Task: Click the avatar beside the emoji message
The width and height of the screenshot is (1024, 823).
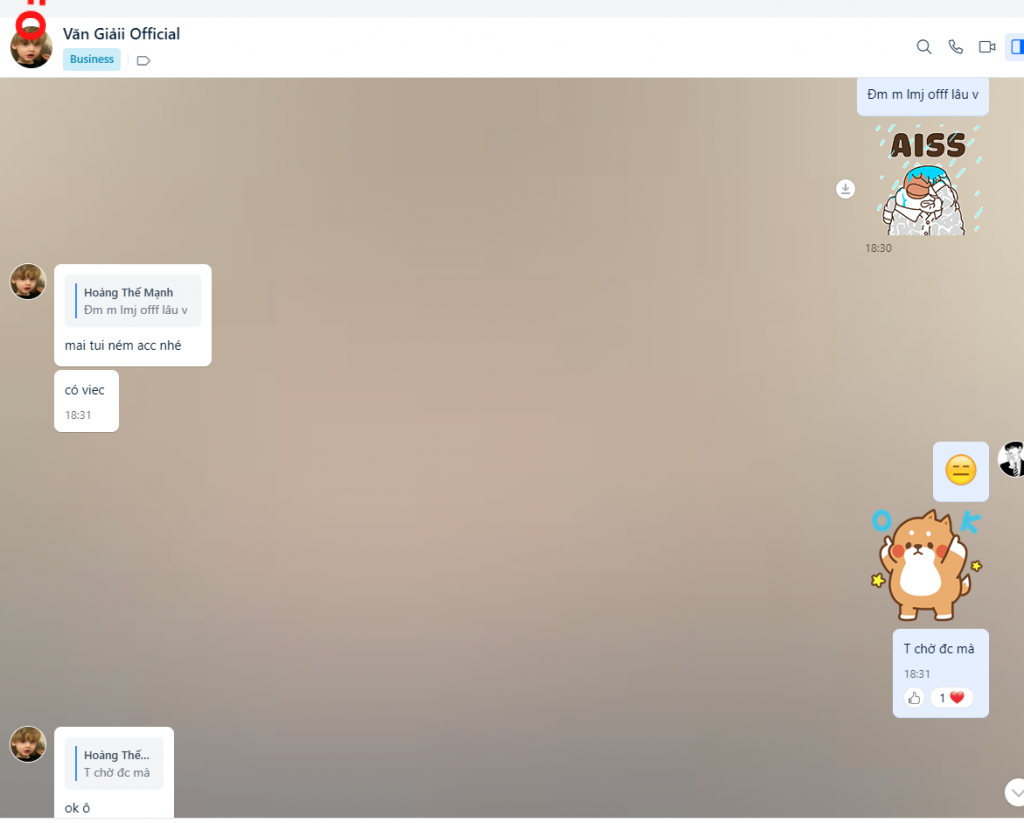Action: point(1012,459)
